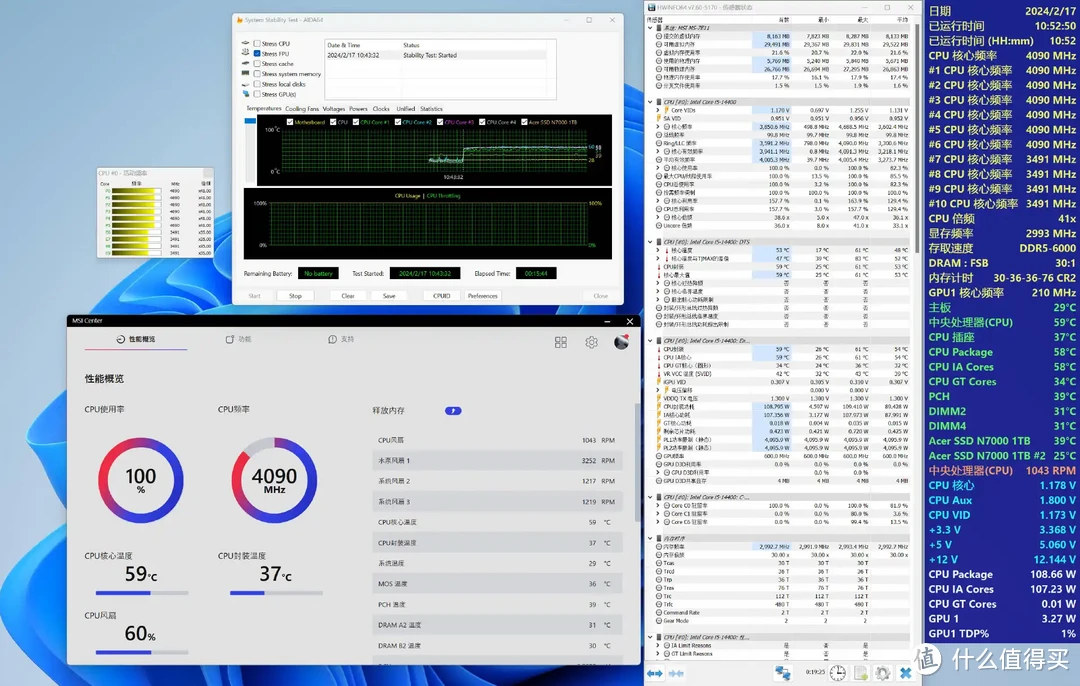
Task: Open the Powers tab in AIDA64
Action: (358, 109)
